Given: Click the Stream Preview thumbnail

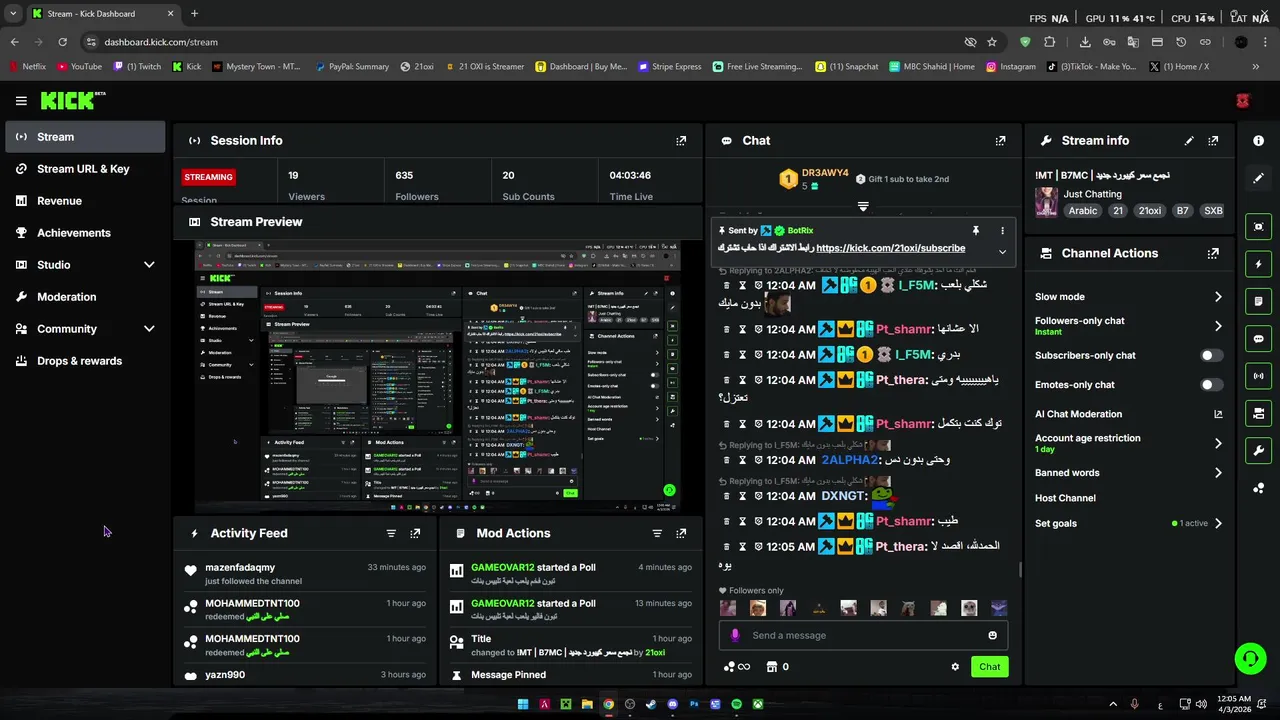Looking at the screenshot, I should 438,376.
